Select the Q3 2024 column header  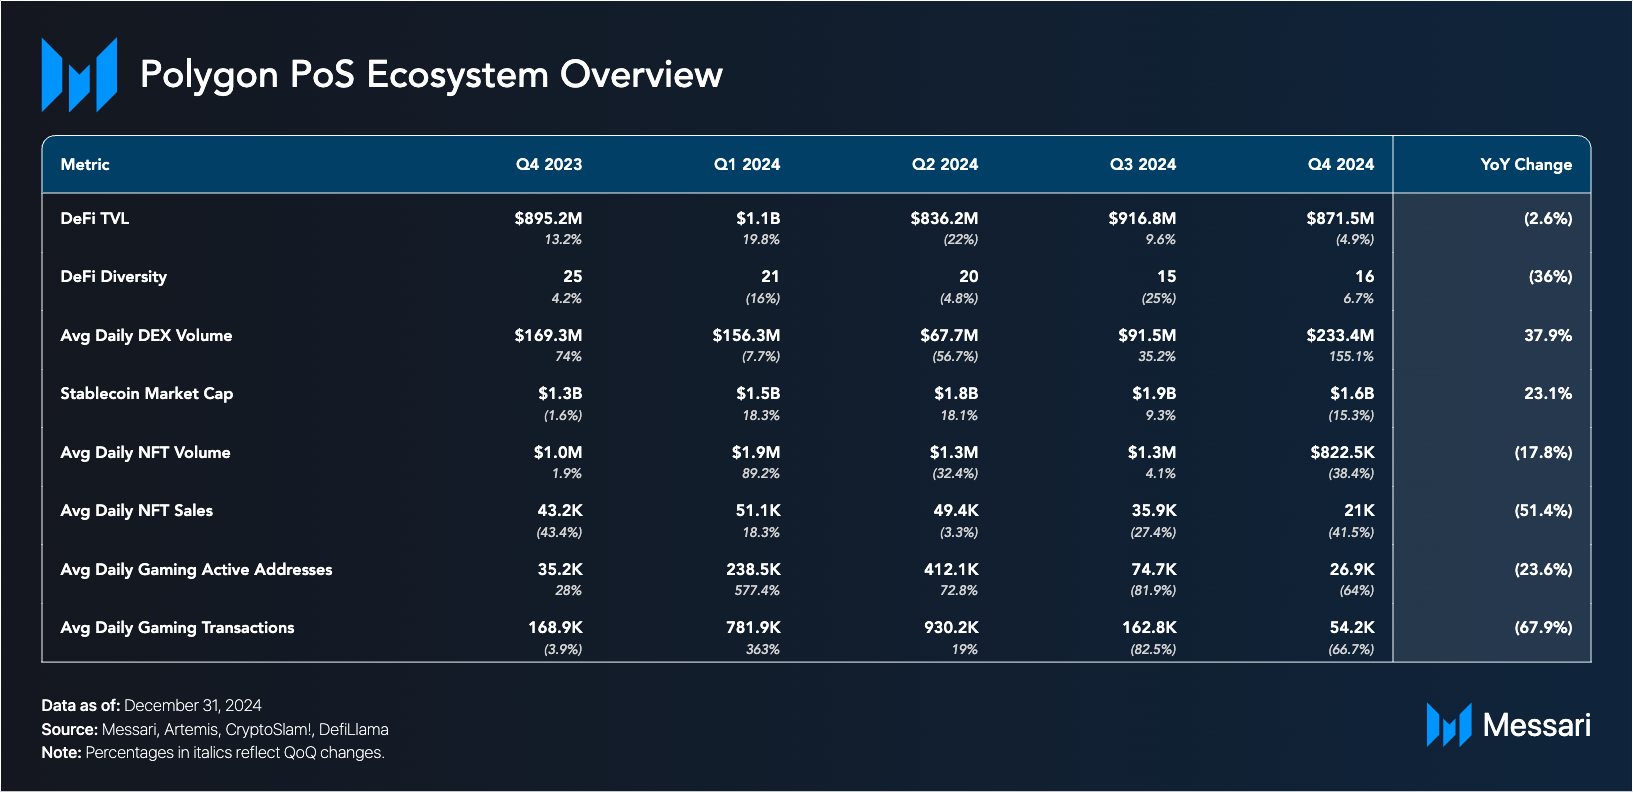click(x=1142, y=164)
